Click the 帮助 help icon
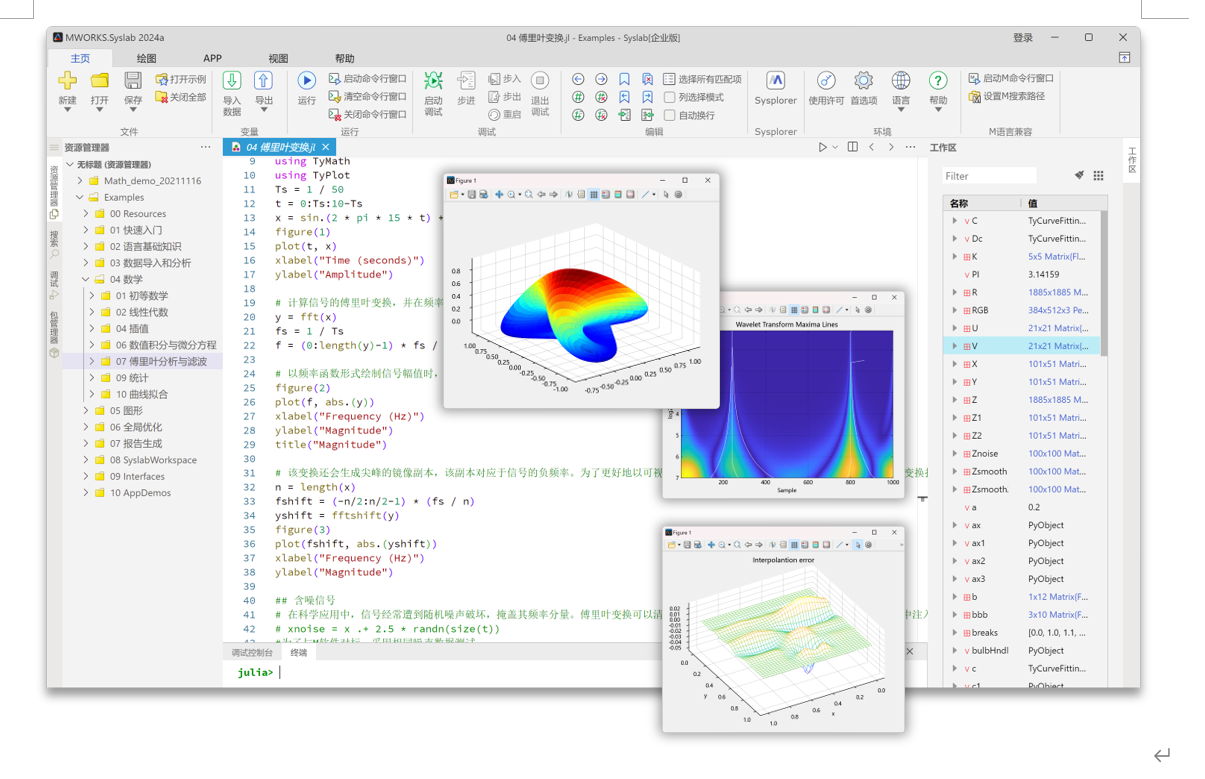Viewport: 1205px width, 779px height. 938,80
